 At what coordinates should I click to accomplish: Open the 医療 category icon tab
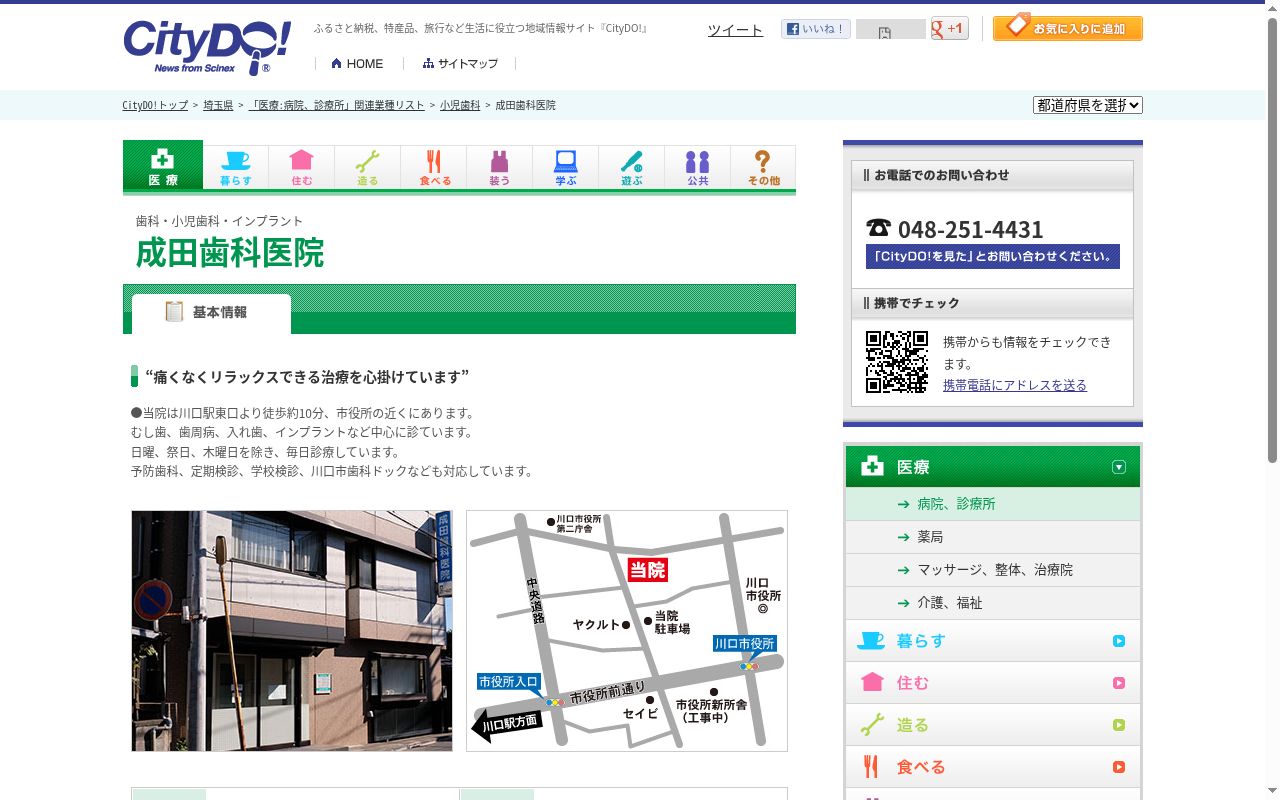(163, 165)
